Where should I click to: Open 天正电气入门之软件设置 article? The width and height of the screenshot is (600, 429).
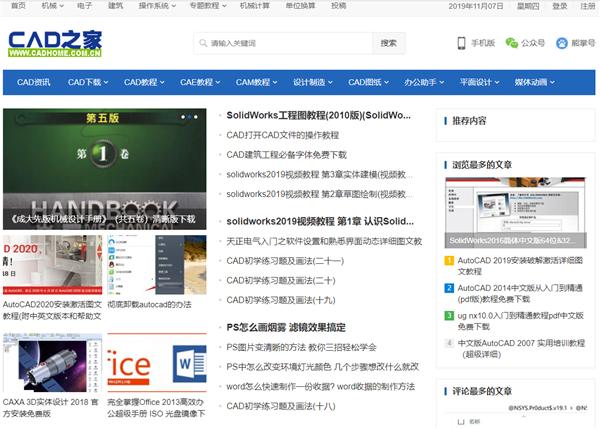[324, 241]
